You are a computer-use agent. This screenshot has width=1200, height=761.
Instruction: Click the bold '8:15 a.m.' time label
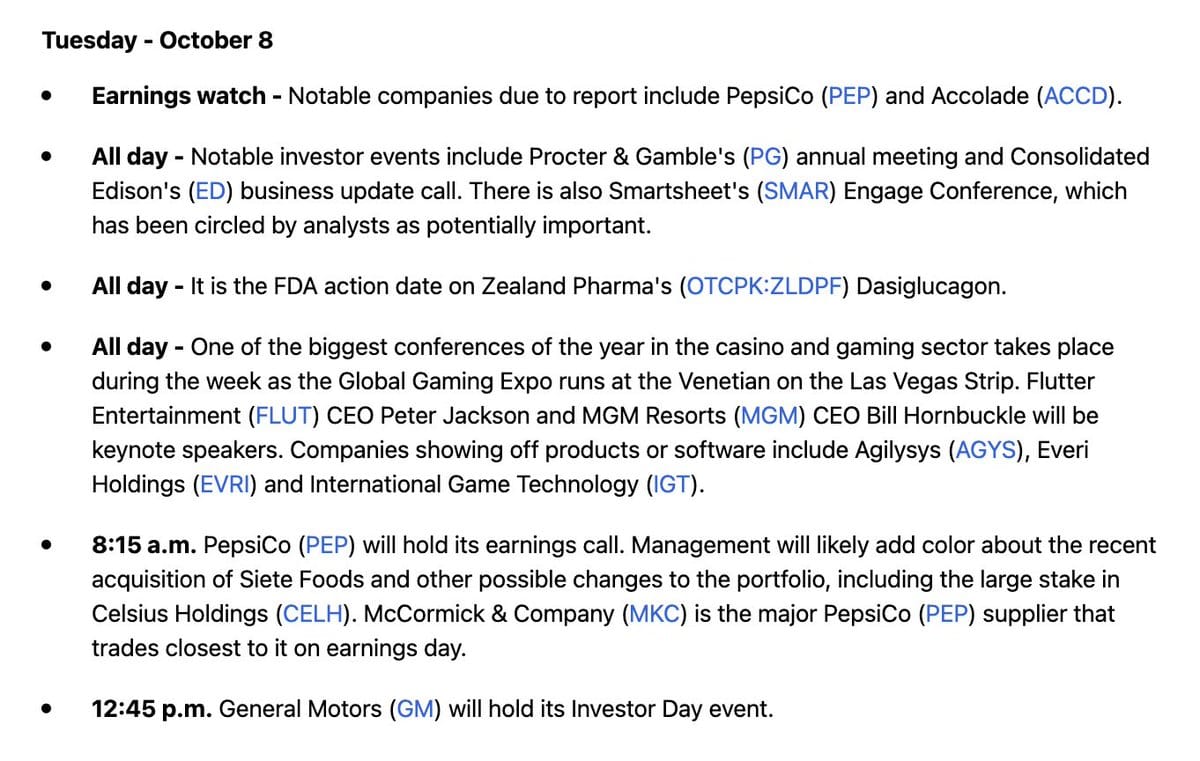coord(144,545)
